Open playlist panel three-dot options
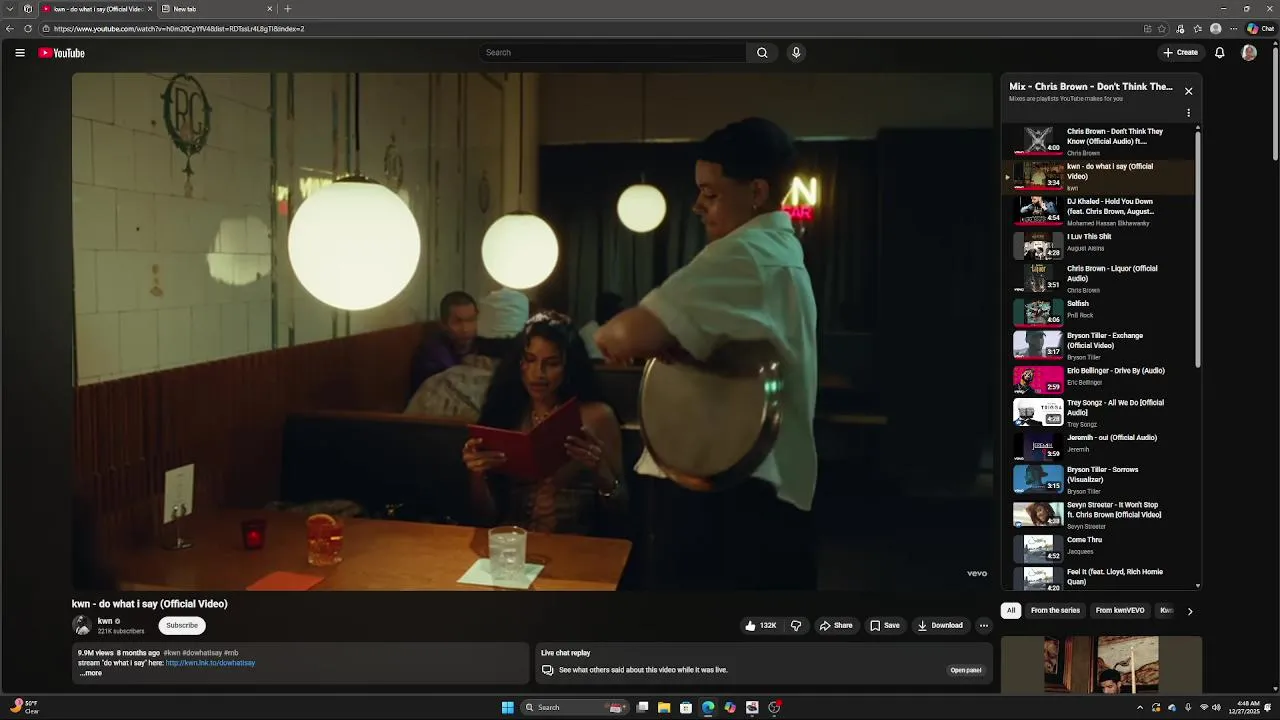This screenshot has height=720, width=1280. (1188, 113)
